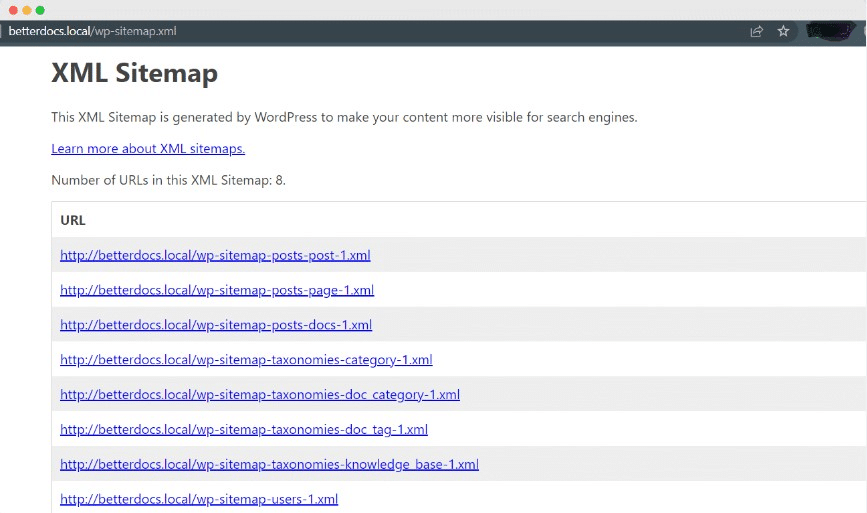Open the blurred profile avatar

pyautogui.click(x=831, y=31)
